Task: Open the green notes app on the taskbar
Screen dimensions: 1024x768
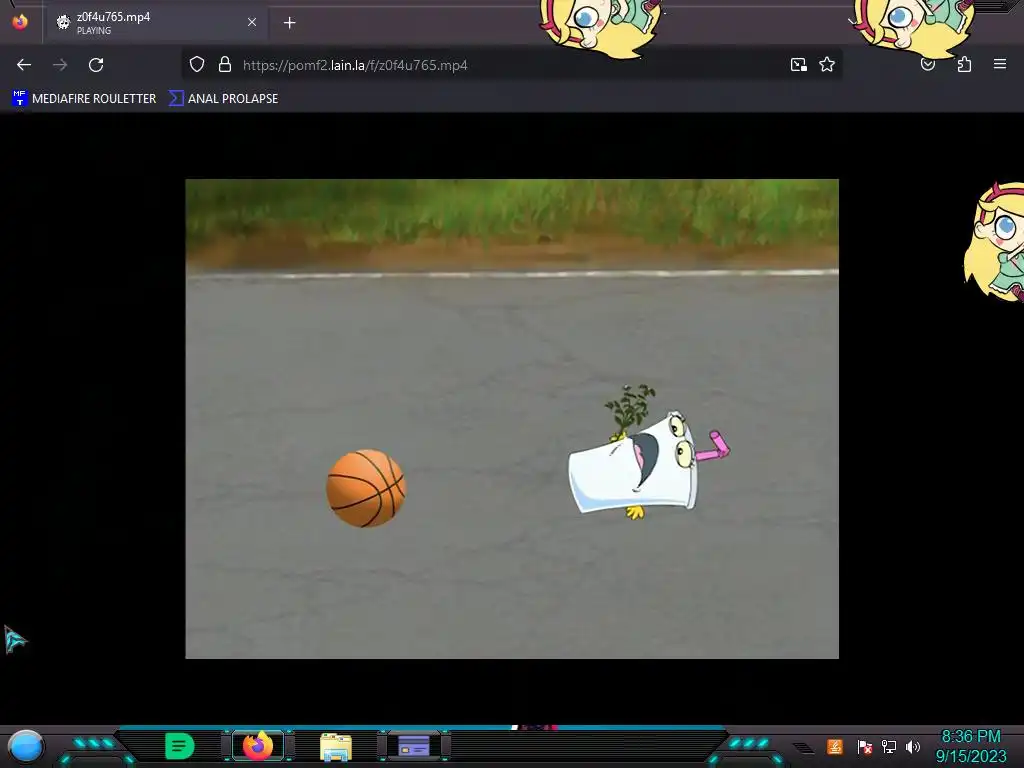Action: 180,746
